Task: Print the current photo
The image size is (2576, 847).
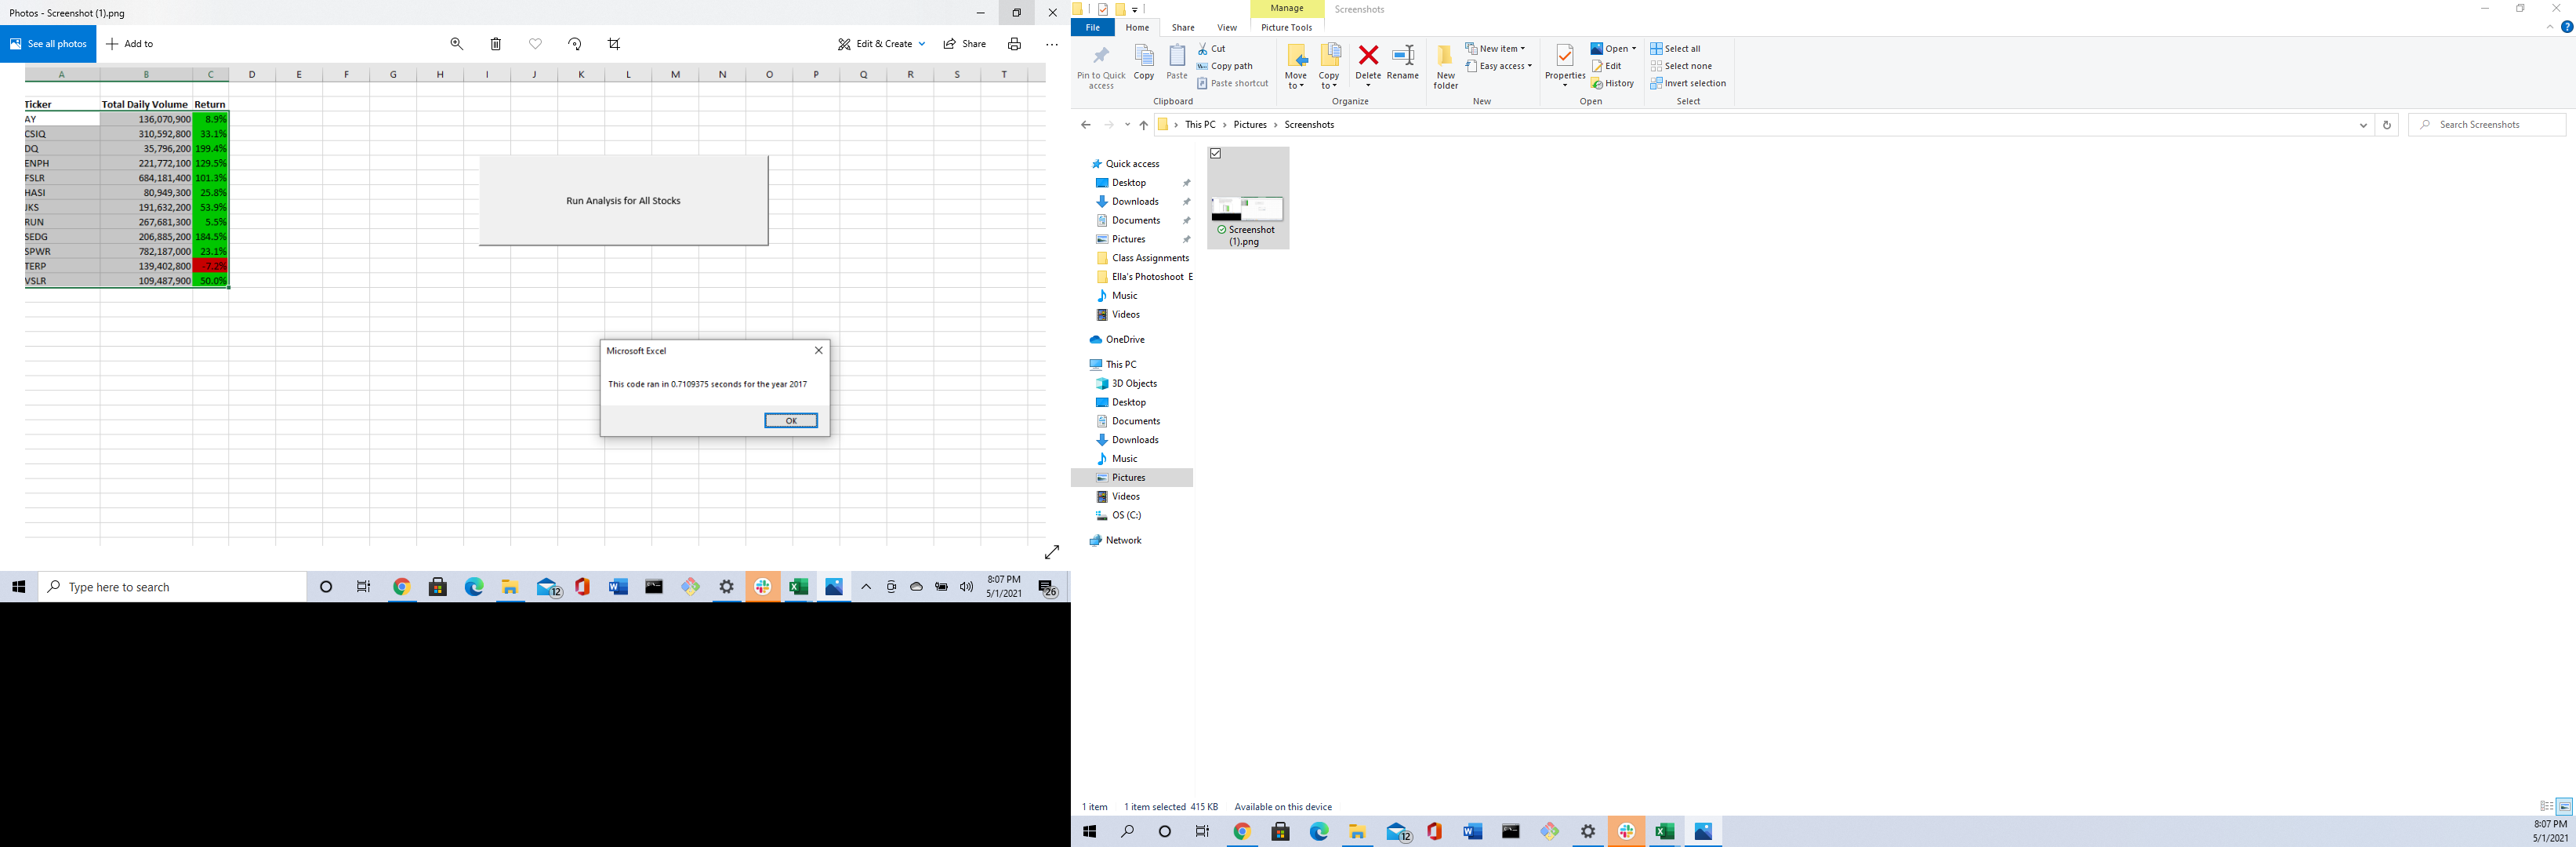Action: tap(1014, 43)
